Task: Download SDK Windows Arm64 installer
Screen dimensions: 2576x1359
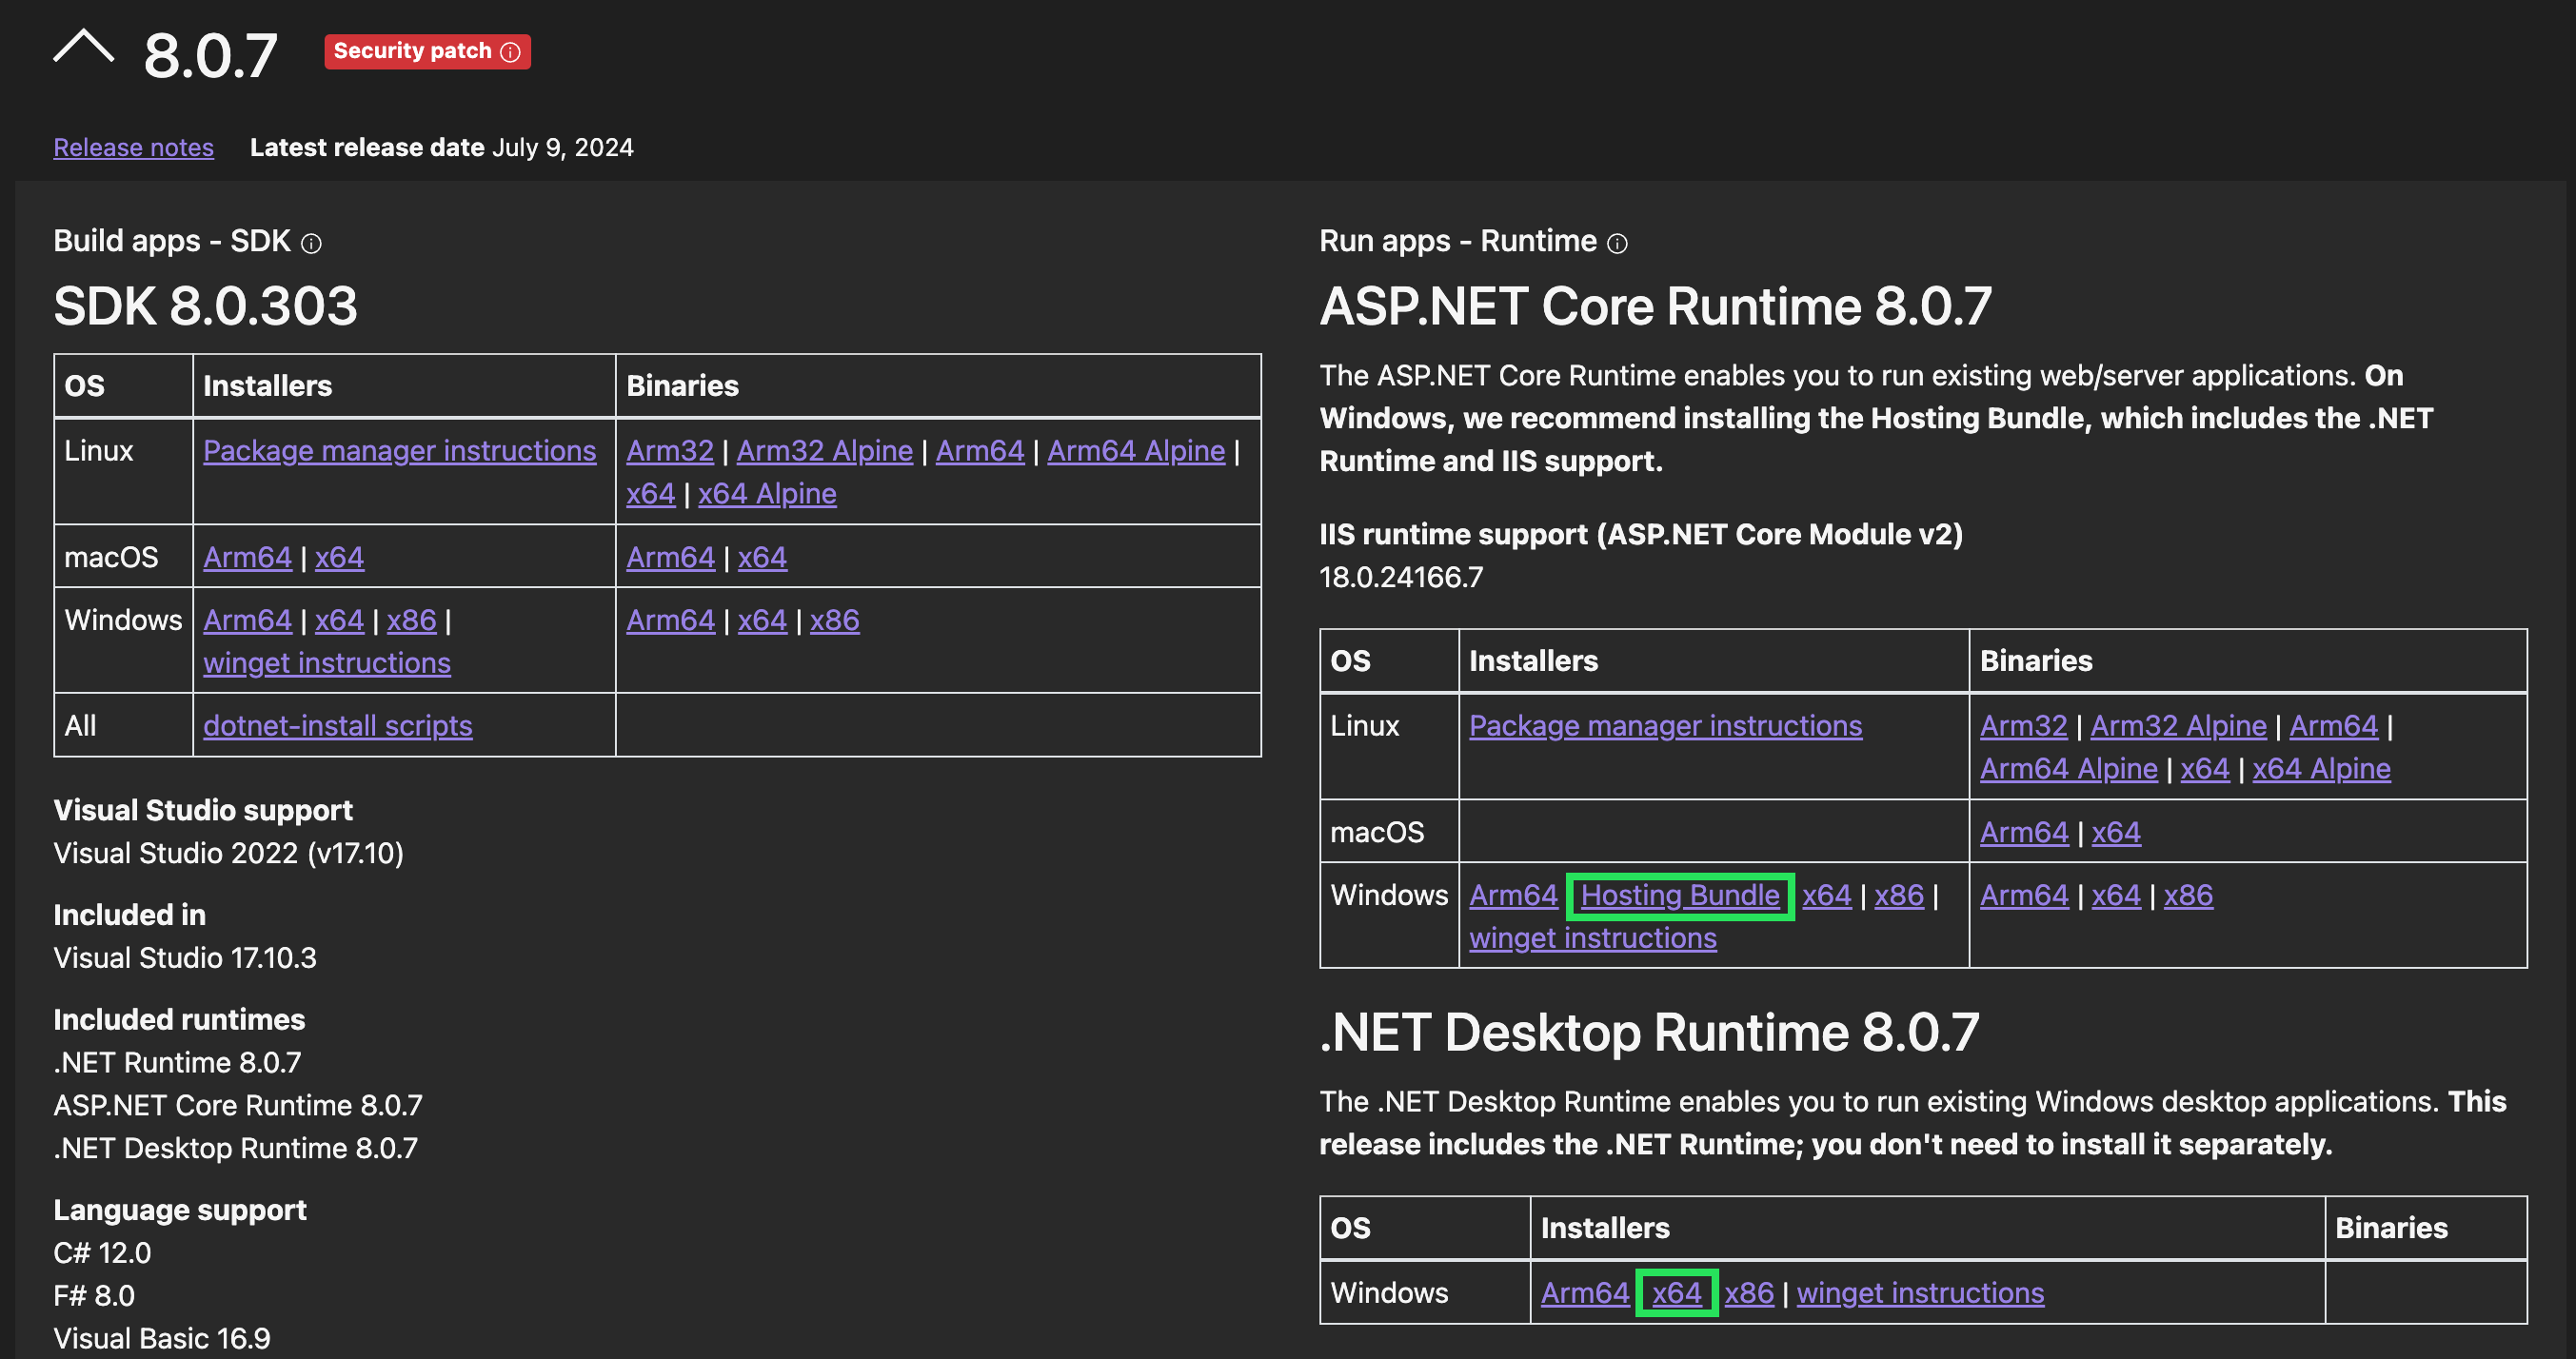Action: click(248, 620)
